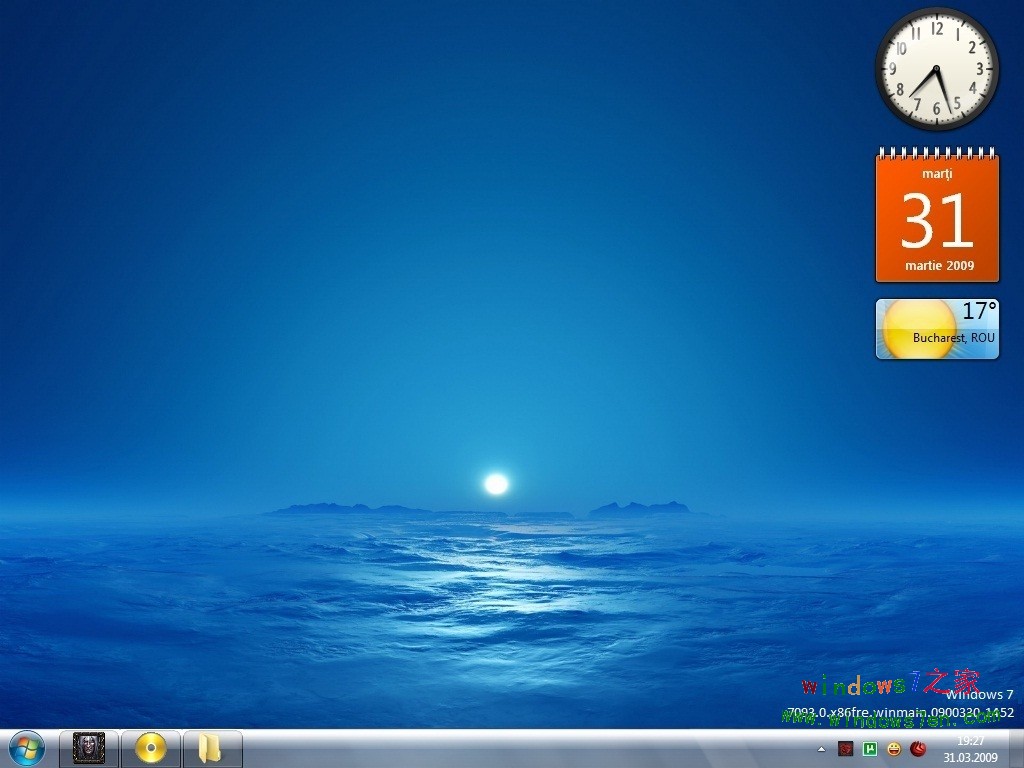This screenshot has height=768, width=1024.
Task: Open the folder icon pinned to taskbar
Action: (x=213, y=749)
